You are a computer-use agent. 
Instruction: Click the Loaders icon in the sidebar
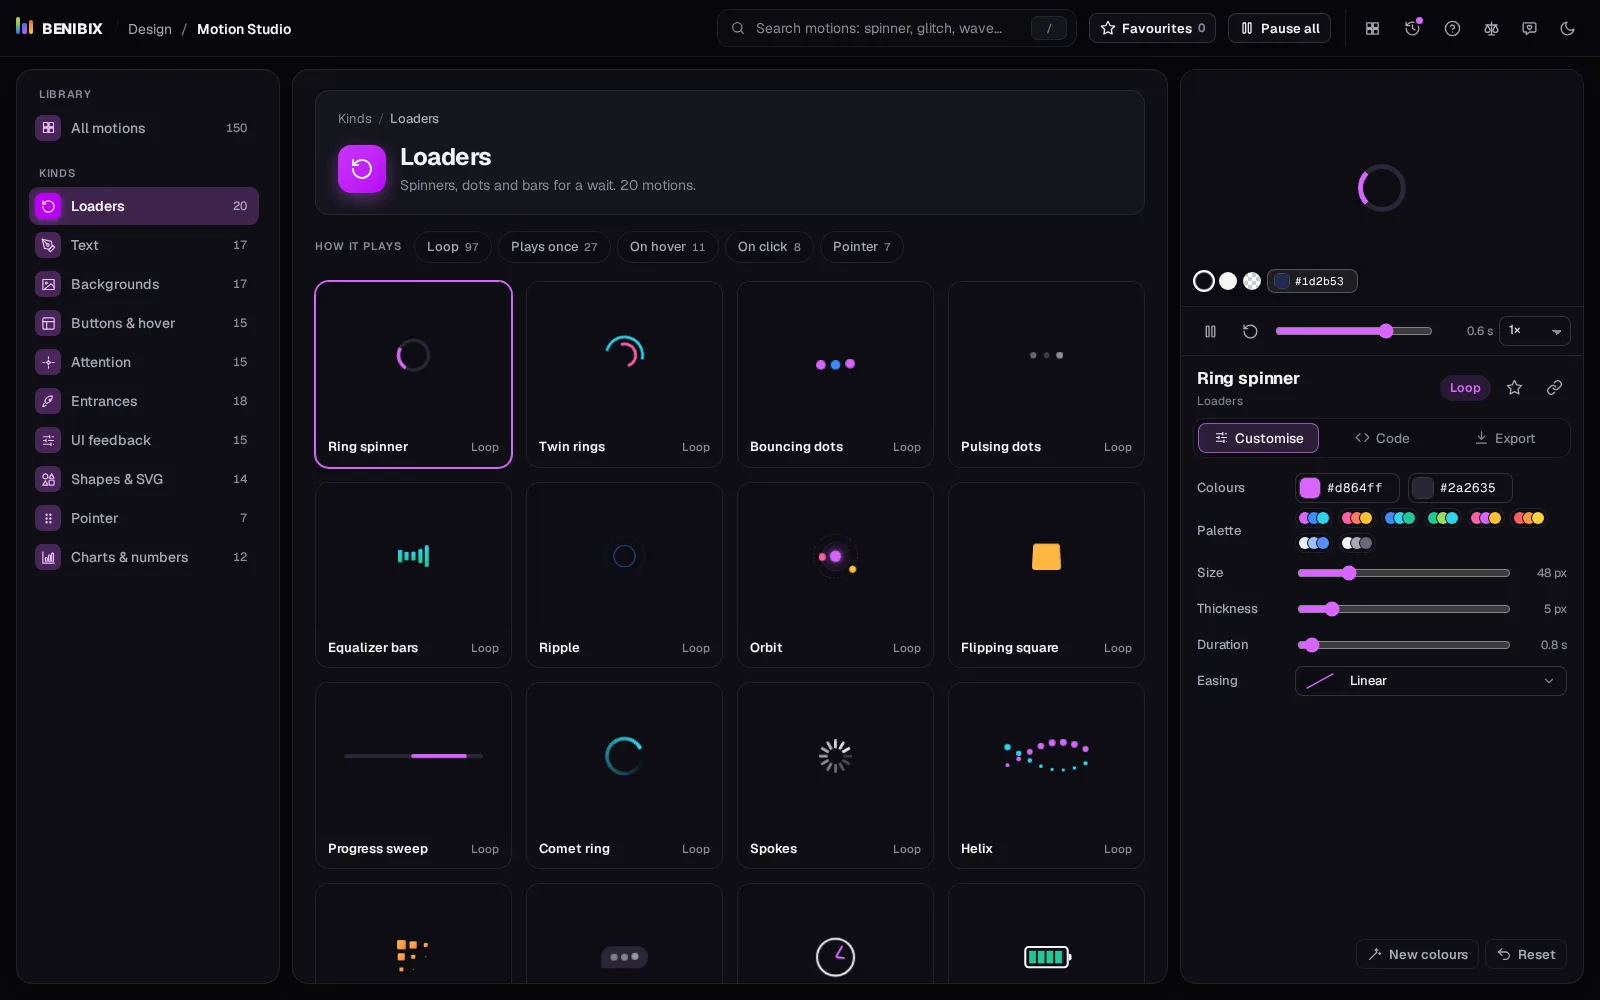point(48,206)
